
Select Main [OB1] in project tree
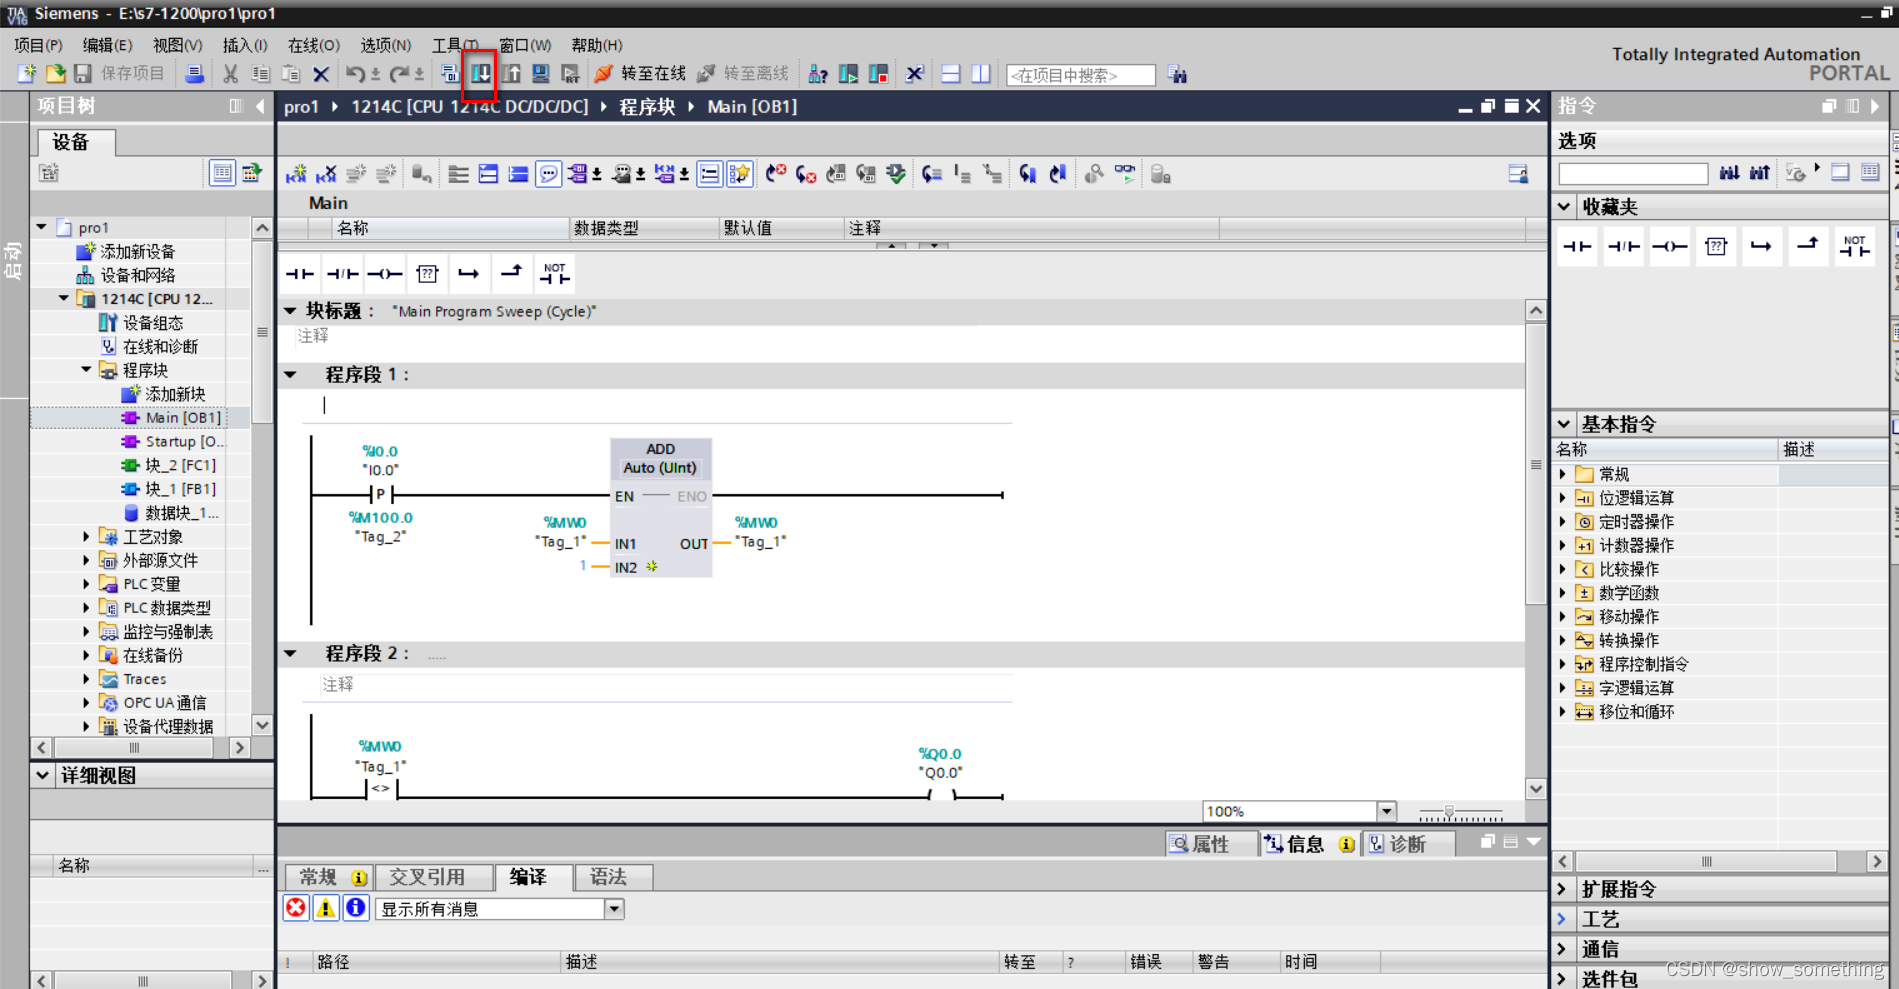[183, 418]
